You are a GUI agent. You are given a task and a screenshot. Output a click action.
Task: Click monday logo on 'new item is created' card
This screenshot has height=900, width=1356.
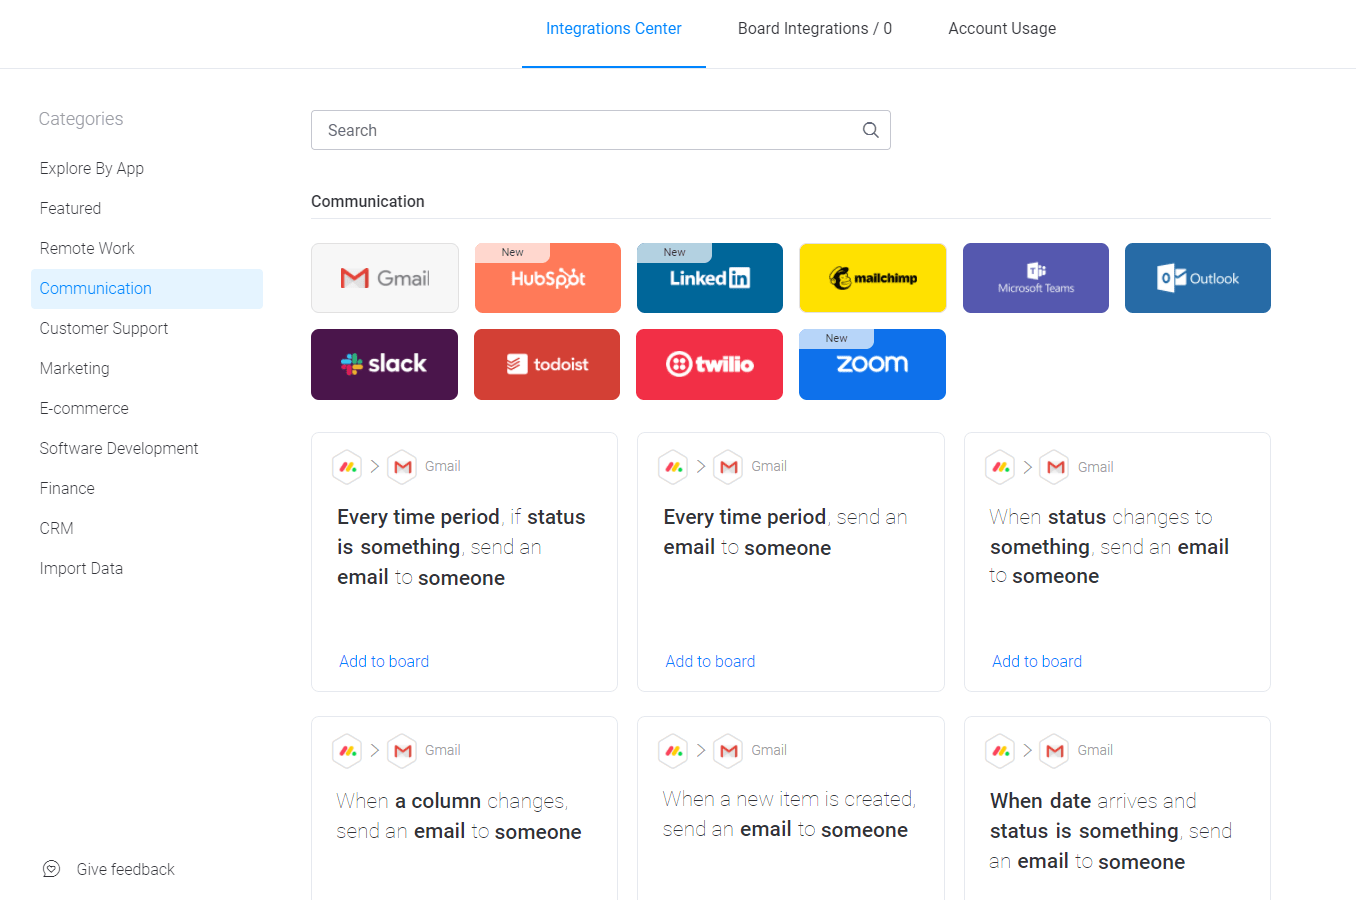pyautogui.click(x=673, y=750)
